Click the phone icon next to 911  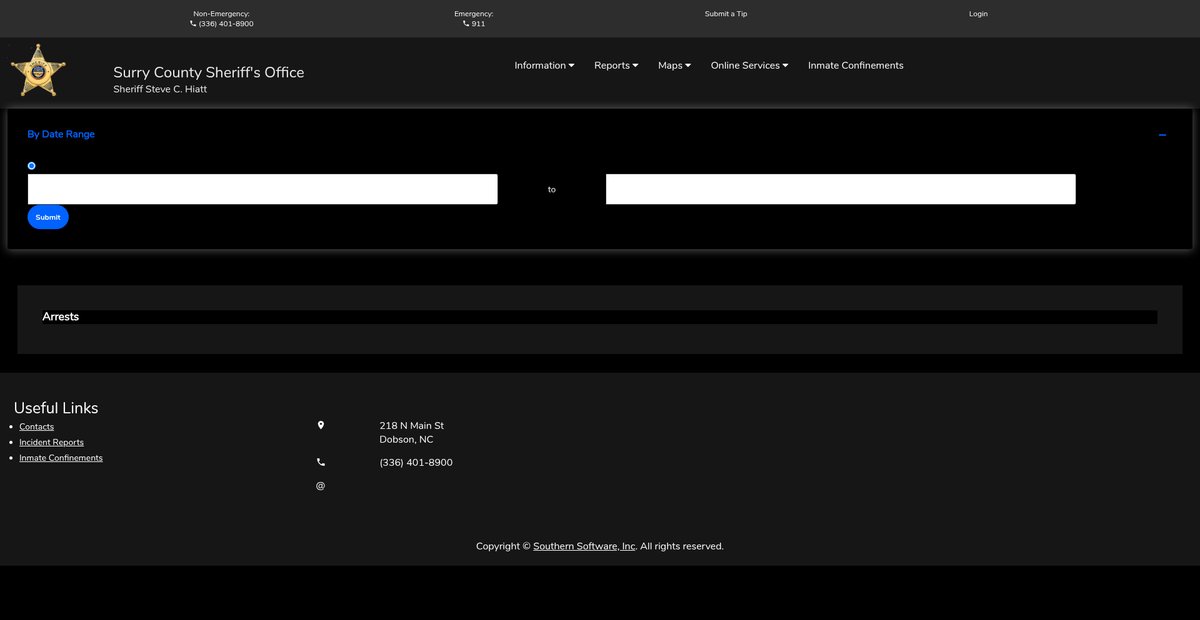point(466,23)
